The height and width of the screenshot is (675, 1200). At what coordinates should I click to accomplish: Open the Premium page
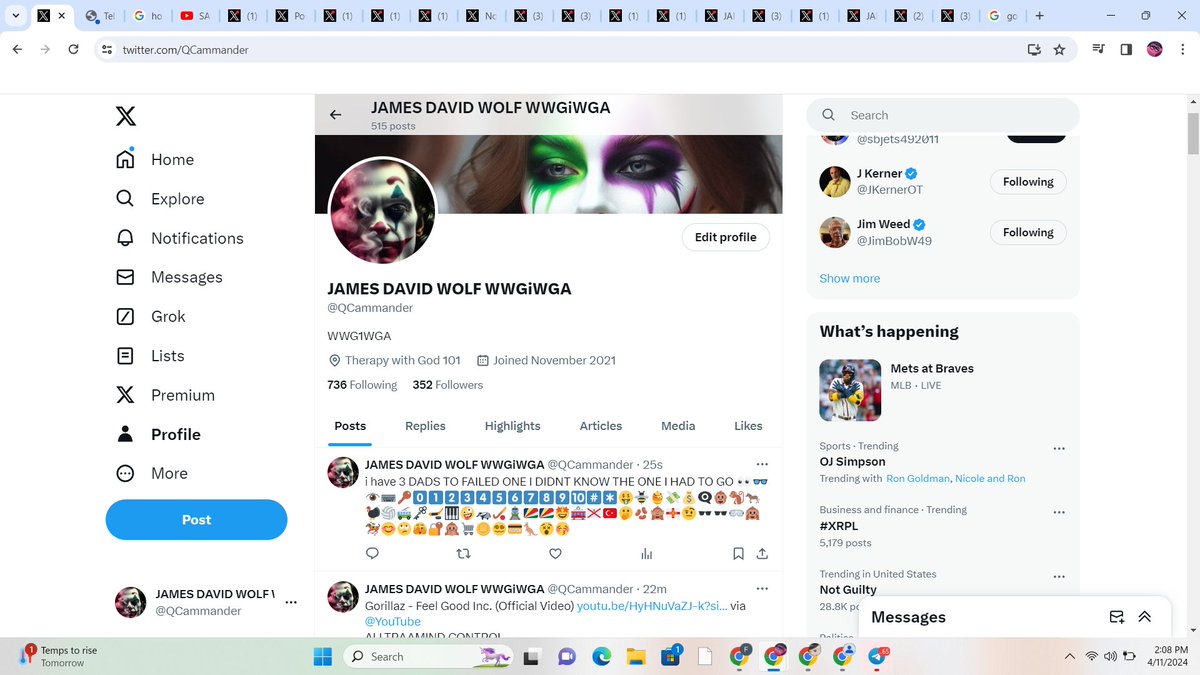pos(165,395)
